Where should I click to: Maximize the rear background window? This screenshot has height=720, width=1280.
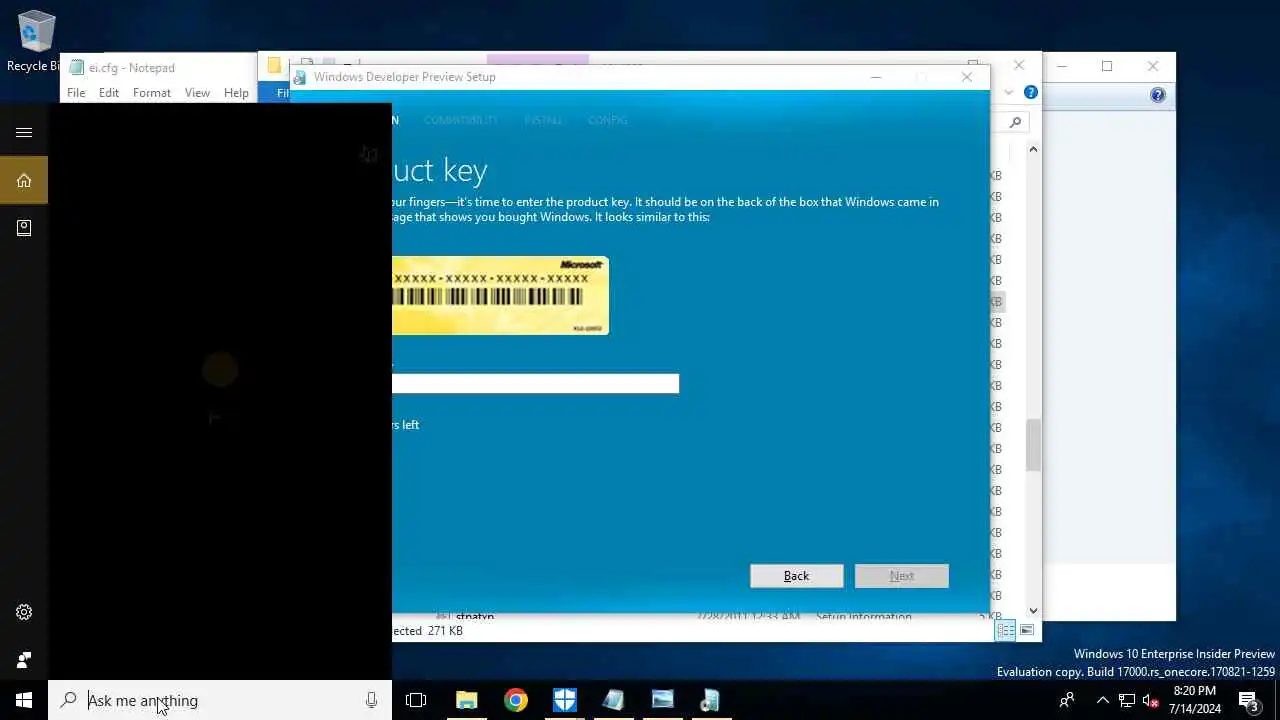(x=1107, y=66)
